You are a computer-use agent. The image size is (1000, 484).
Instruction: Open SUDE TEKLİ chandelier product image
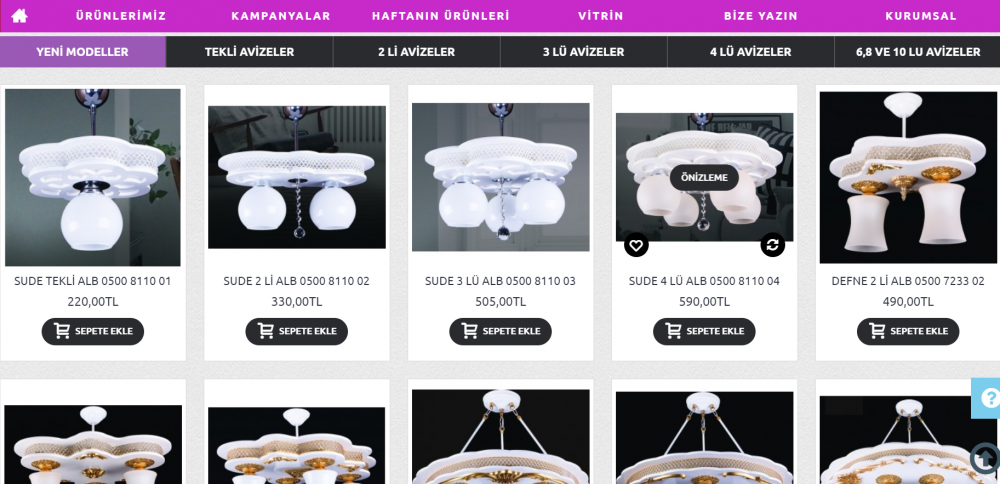[x=93, y=177]
